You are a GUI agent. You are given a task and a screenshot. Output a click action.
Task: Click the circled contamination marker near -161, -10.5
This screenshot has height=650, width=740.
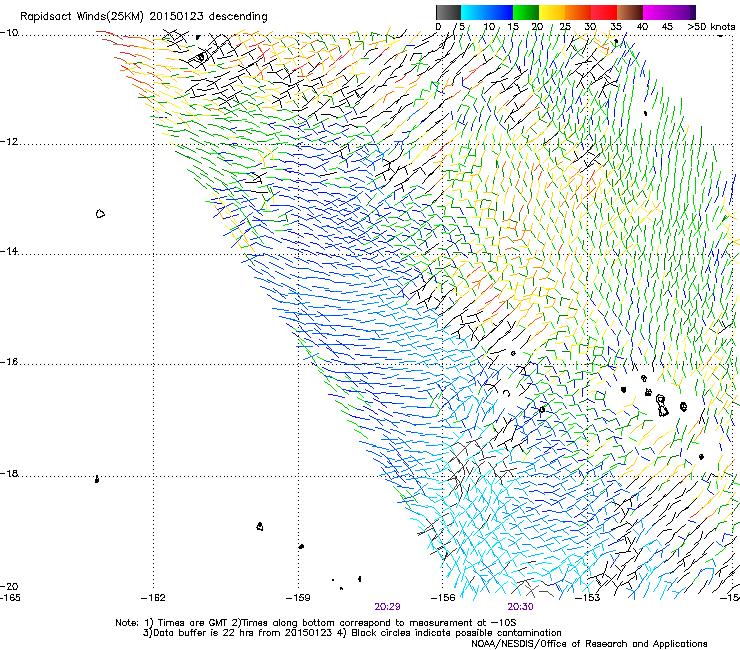pyautogui.click(x=201, y=57)
